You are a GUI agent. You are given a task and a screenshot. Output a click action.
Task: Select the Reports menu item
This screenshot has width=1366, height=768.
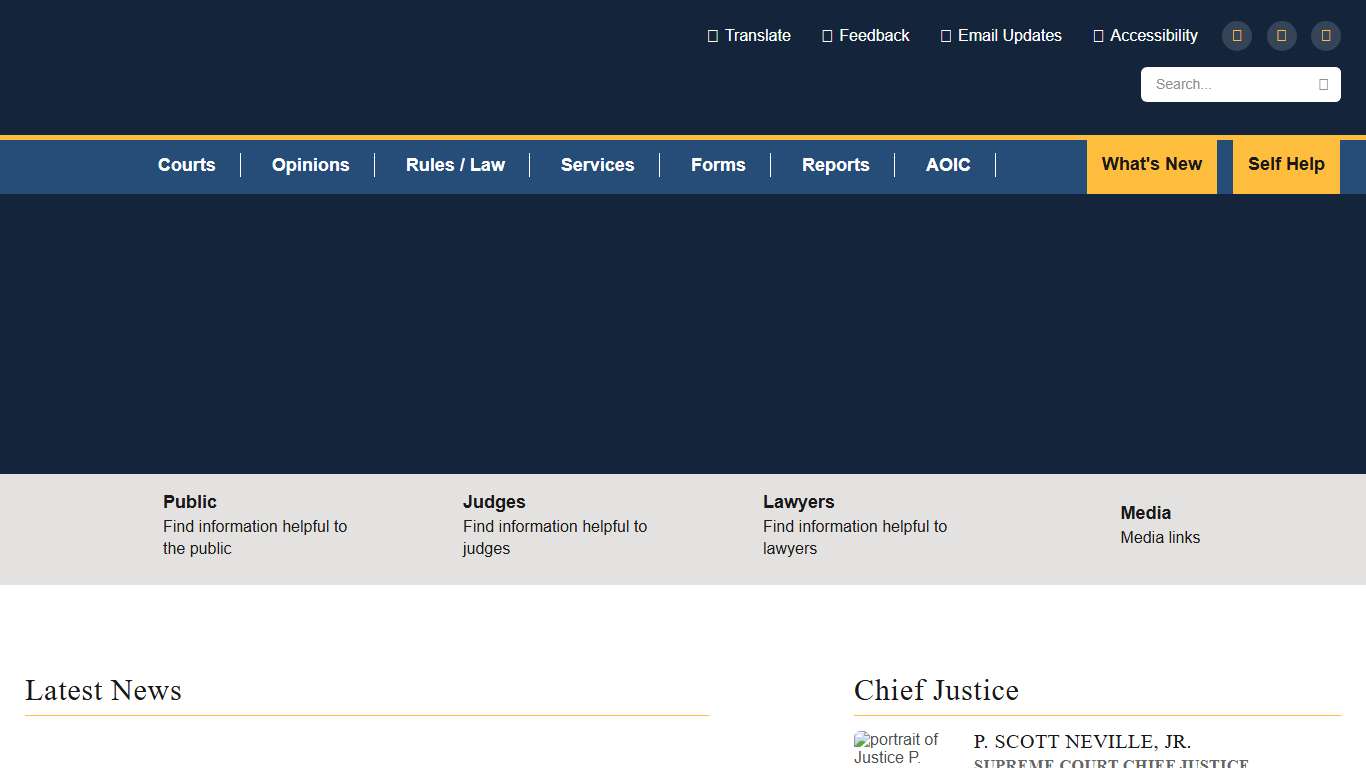tap(835, 165)
